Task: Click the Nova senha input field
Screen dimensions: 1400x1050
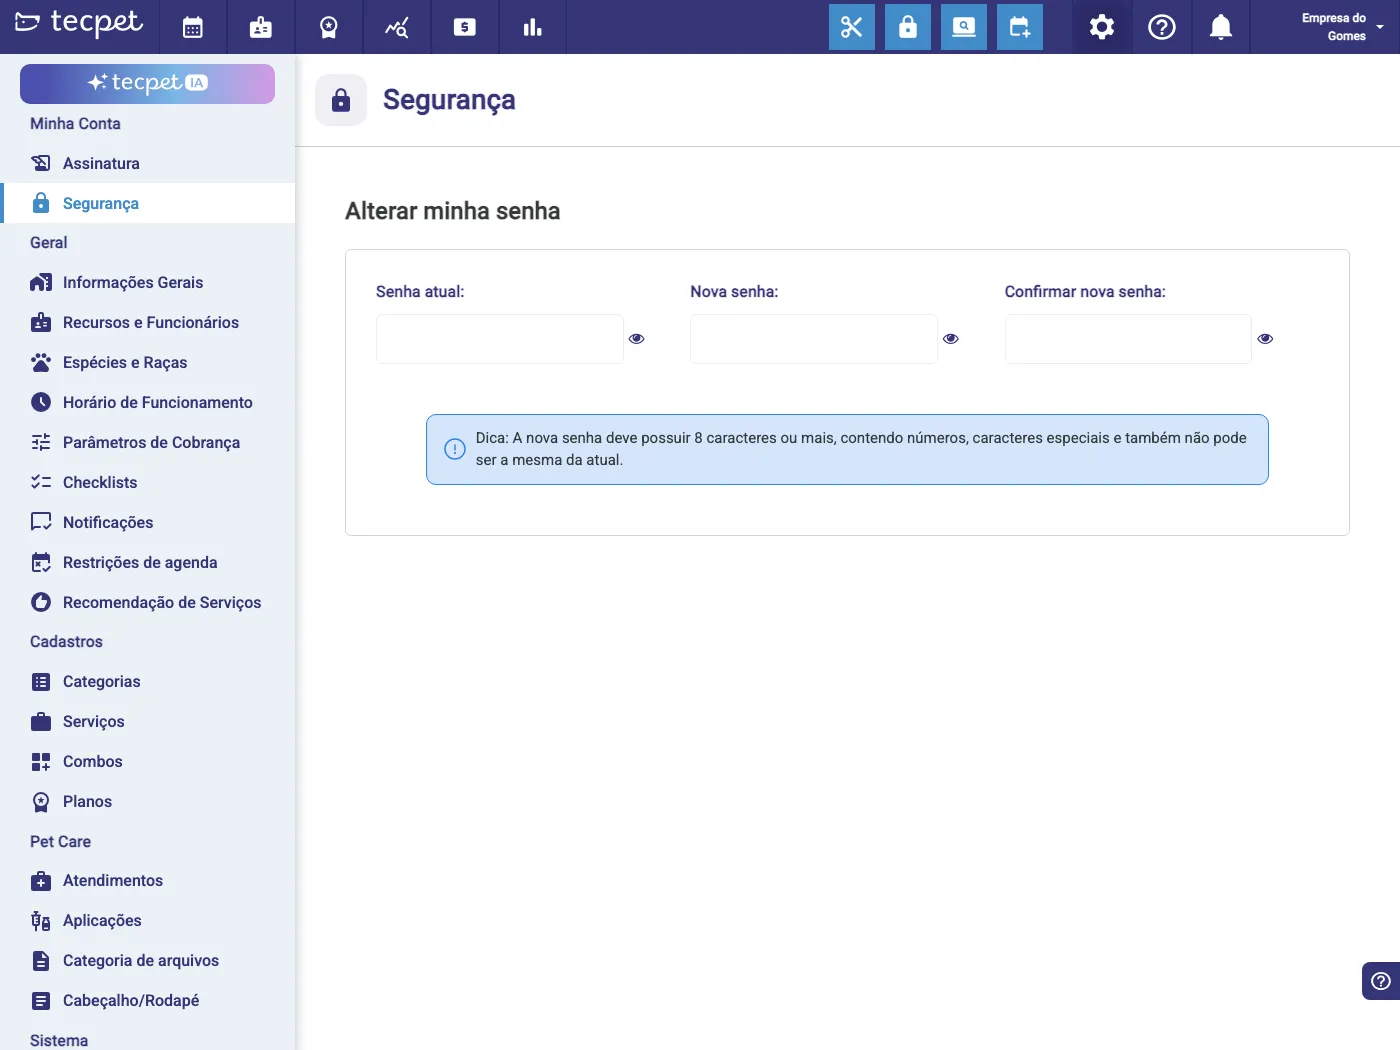Action: 814,339
